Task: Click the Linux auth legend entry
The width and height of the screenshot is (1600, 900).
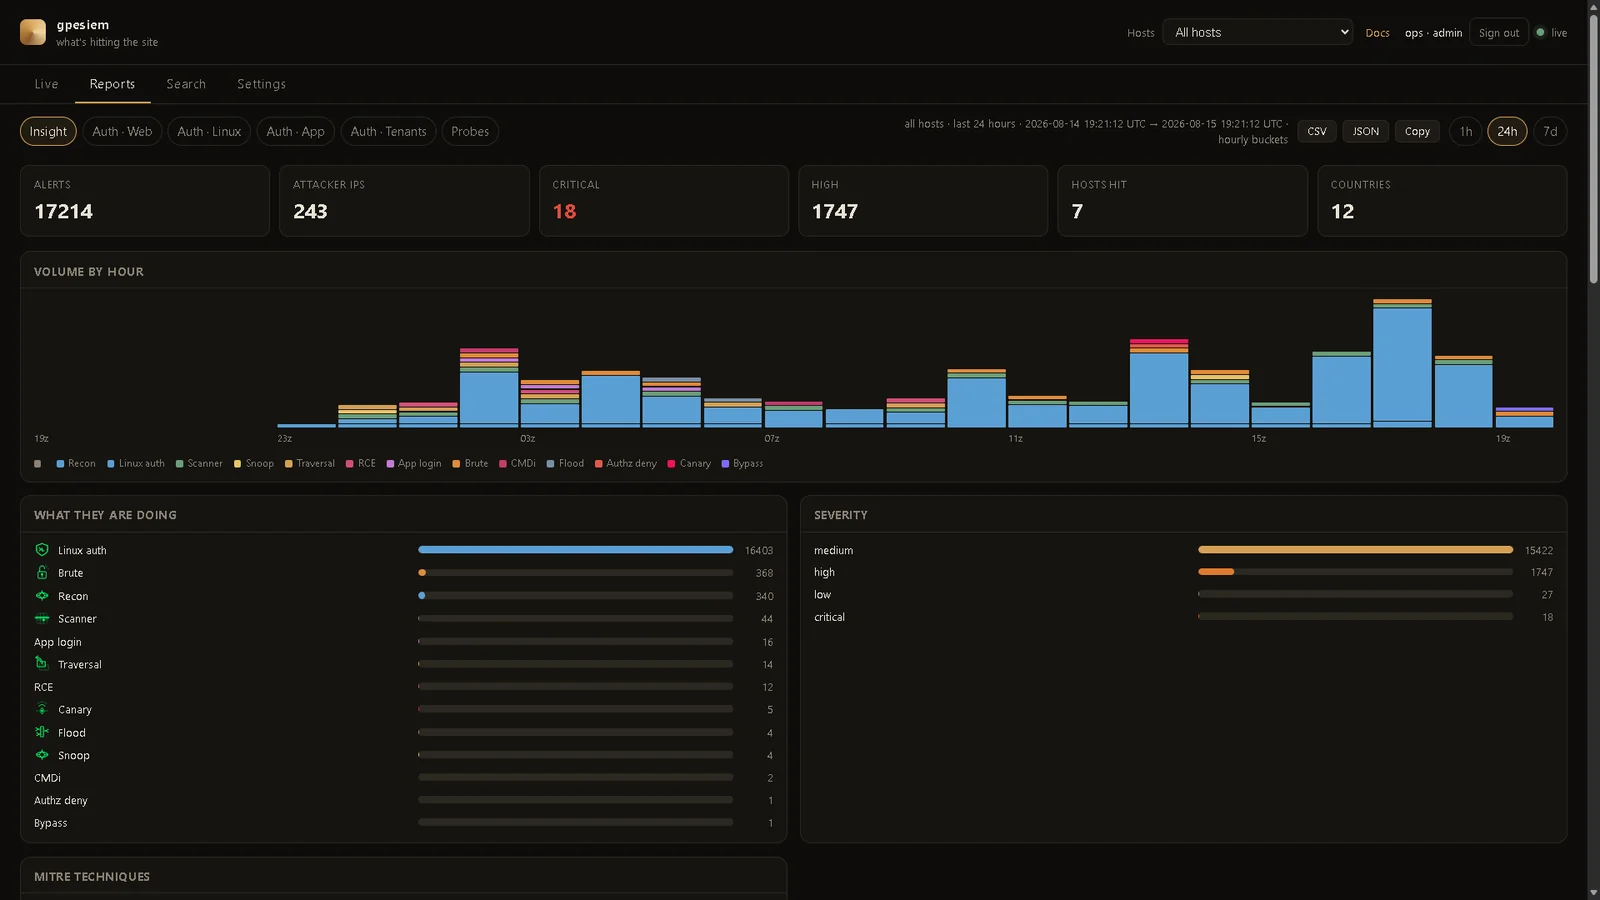Action: 136,464
